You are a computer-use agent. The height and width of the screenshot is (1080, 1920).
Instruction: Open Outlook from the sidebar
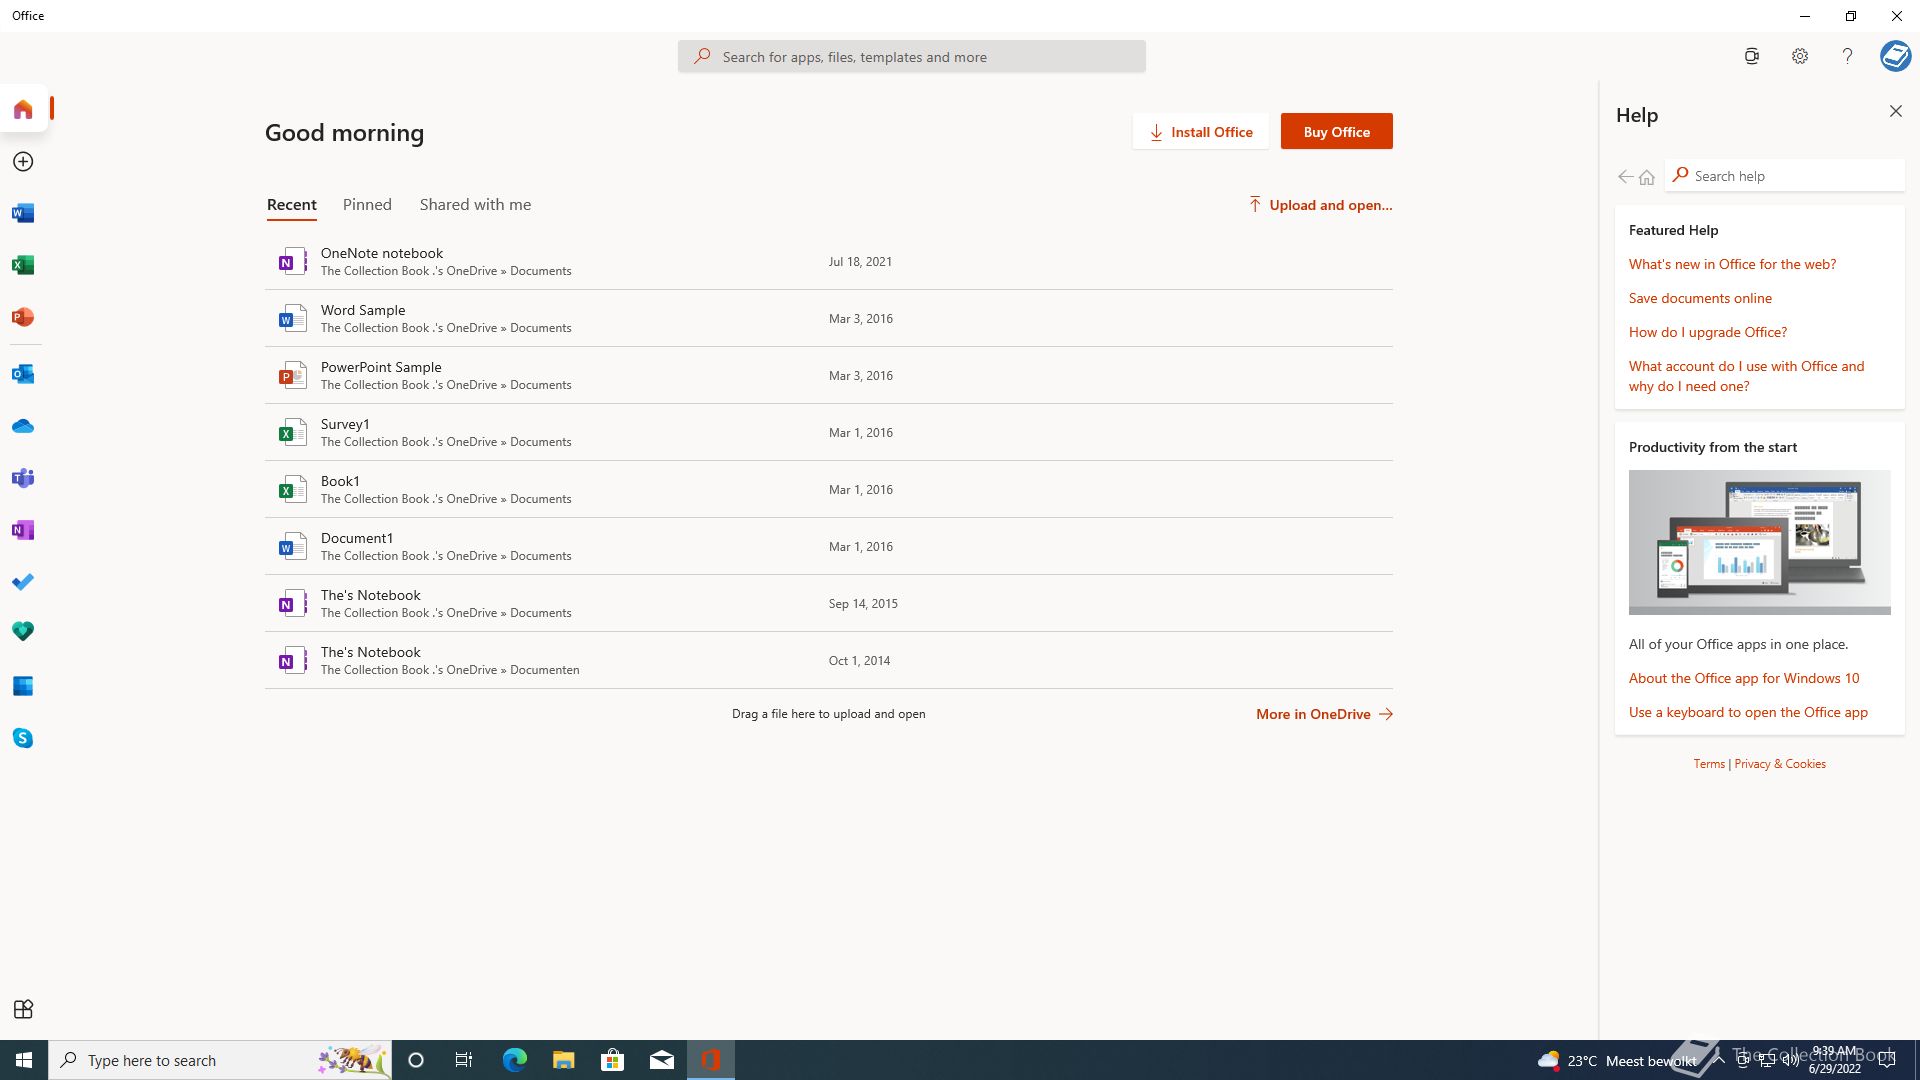click(23, 374)
